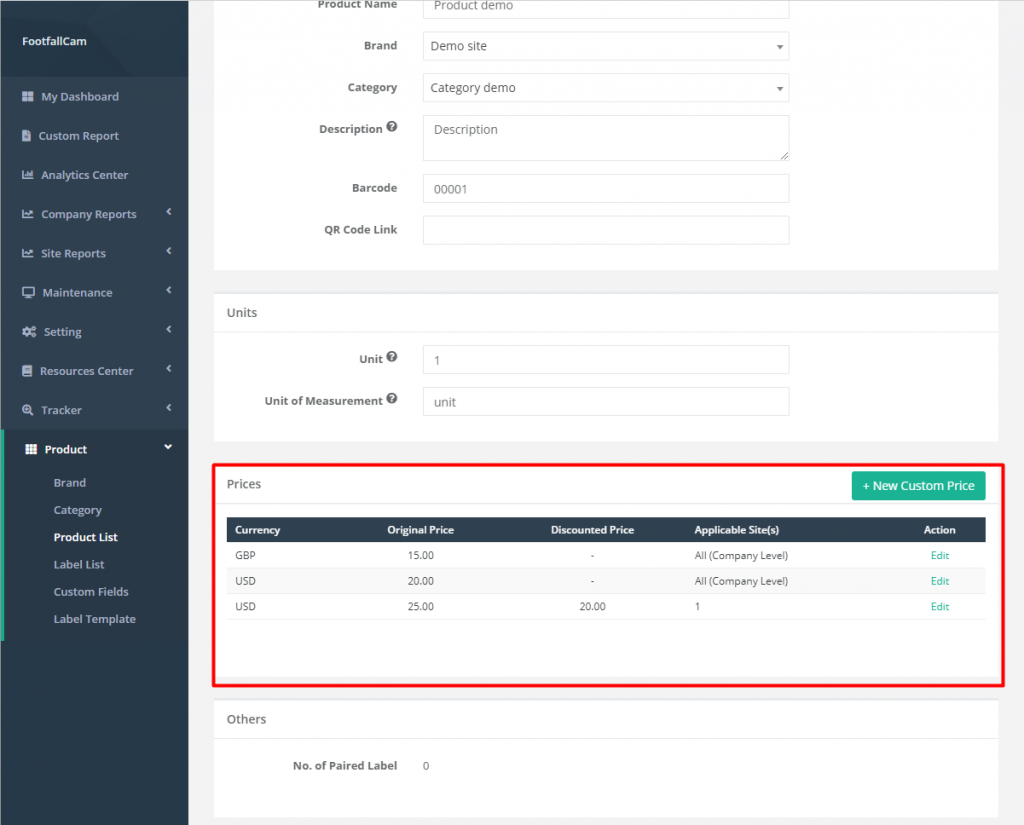Click the Barcode input field
The height and width of the screenshot is (825, 1024).
pyautogui.click(x=605, y=189)
